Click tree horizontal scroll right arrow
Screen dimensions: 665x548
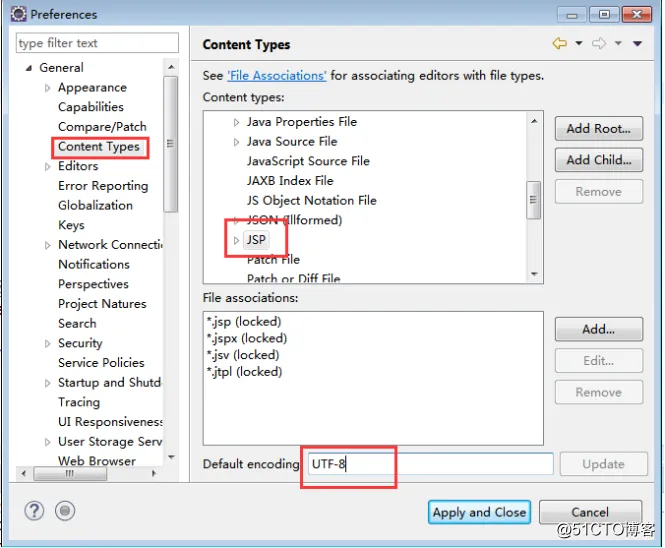tap(154, 473)
